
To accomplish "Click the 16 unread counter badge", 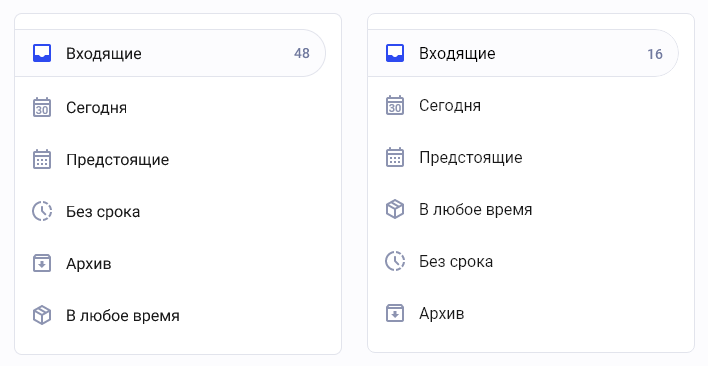I will pyautogui.click(x=655, y=54).
